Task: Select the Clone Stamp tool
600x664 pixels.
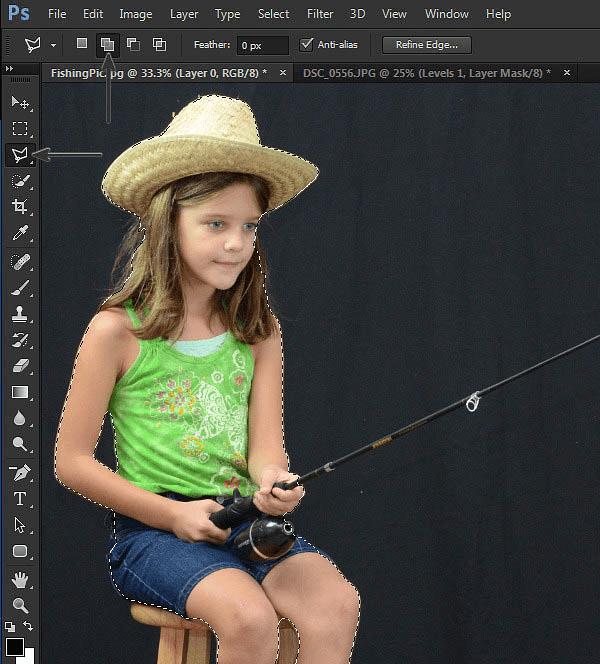Action: 20,314
